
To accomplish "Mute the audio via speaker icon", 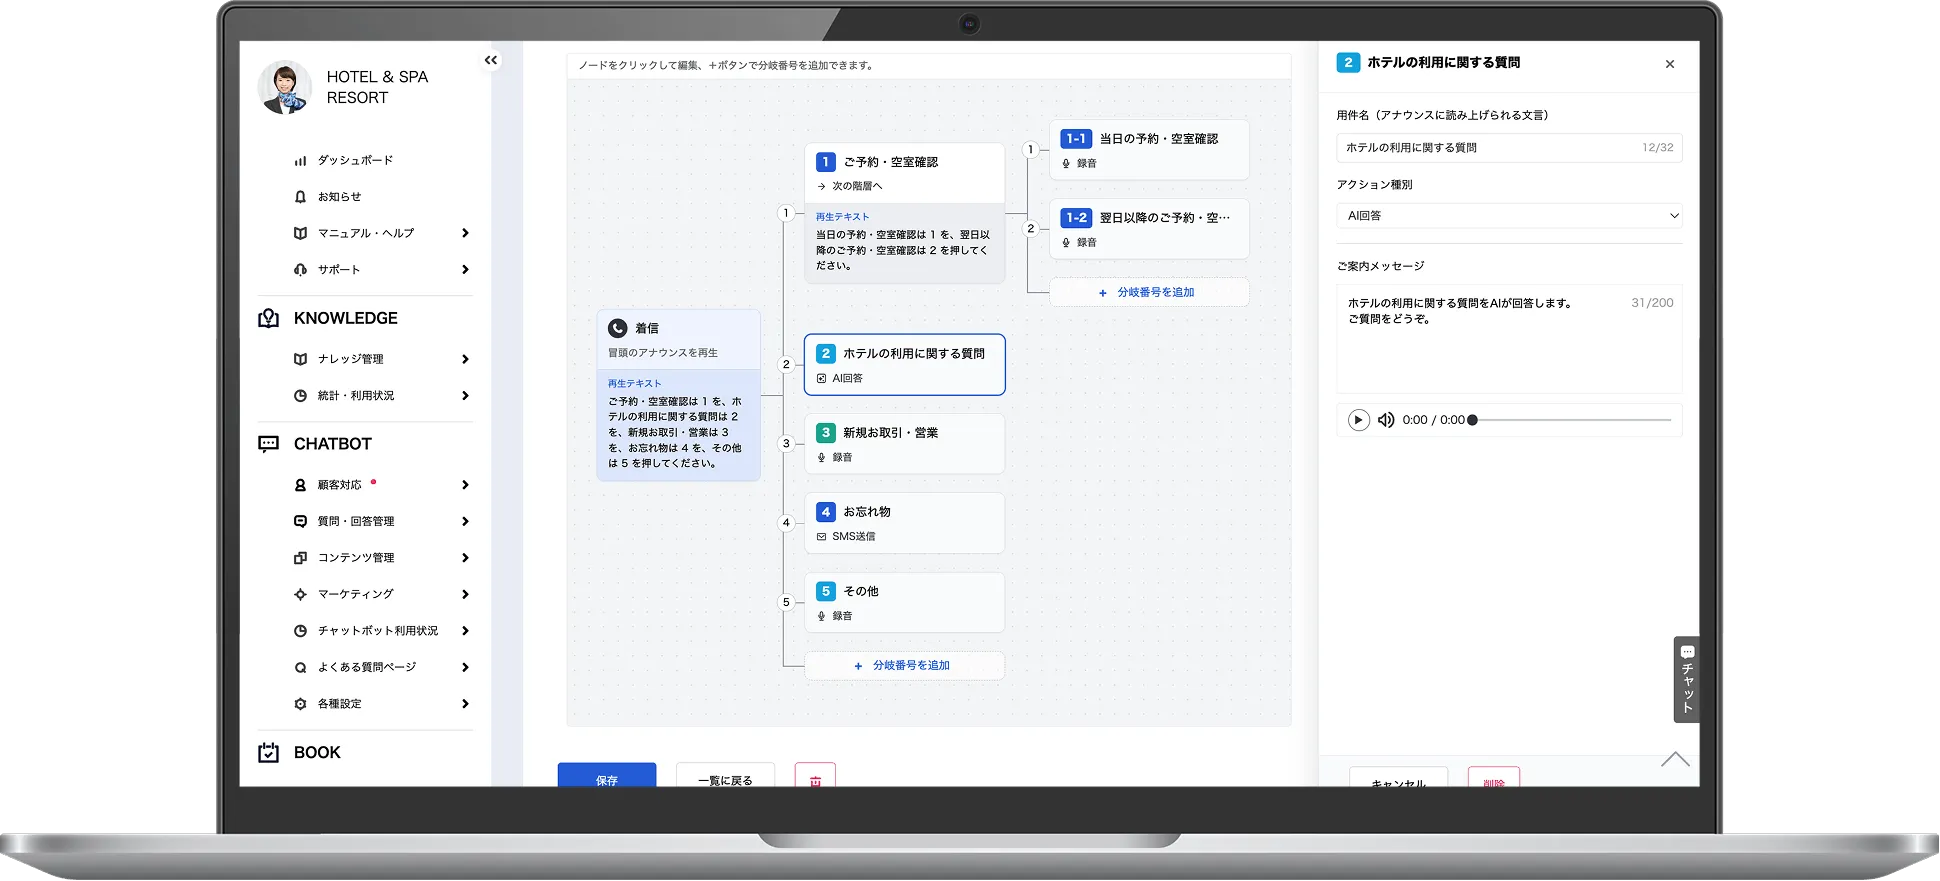I will [1386, 420].
